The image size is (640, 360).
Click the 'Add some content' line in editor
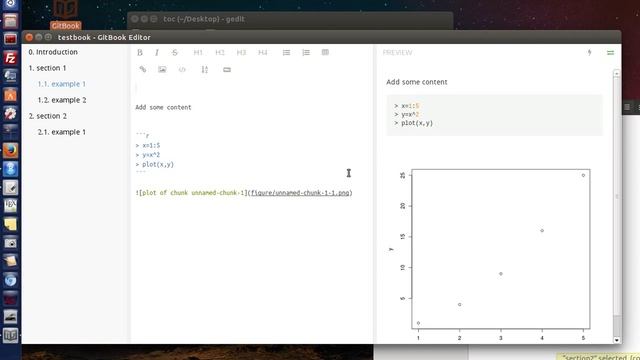pyautogui.click(x=163, y=107)
